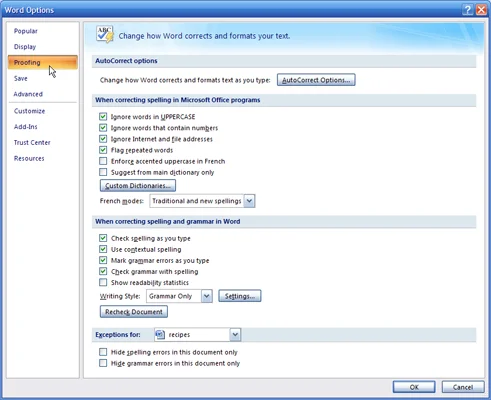
Task: Disable Check spelling as you type
Action: point(103,238)
